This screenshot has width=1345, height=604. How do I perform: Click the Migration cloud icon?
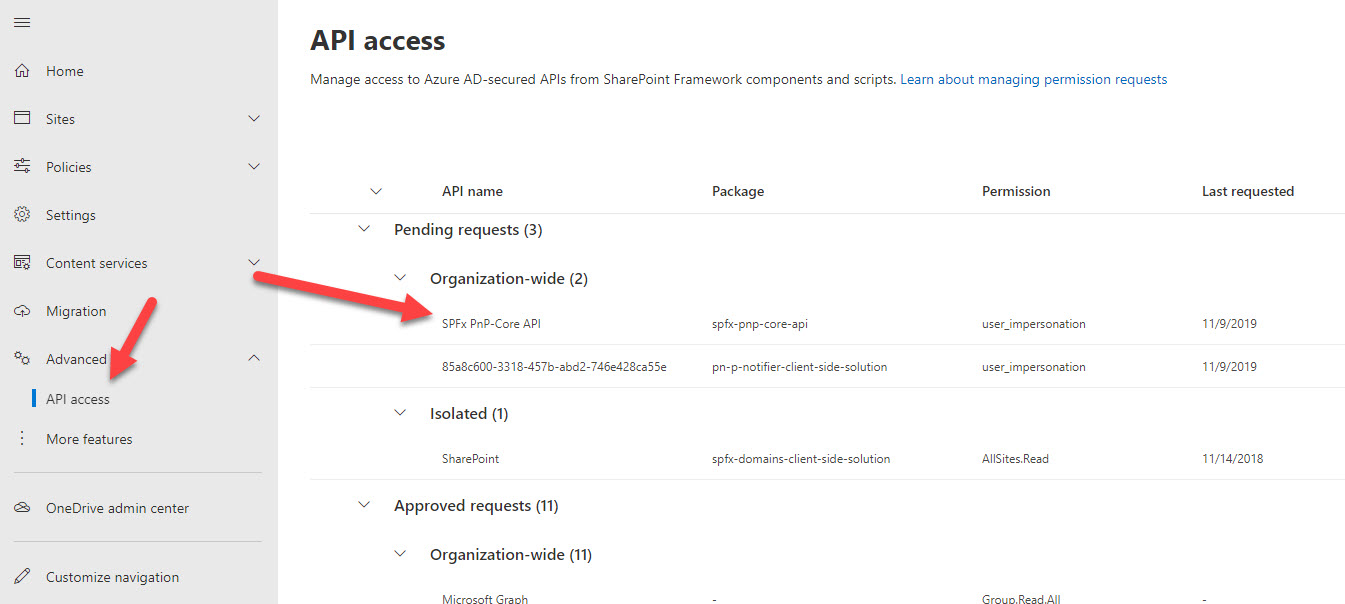coord(22,311)
